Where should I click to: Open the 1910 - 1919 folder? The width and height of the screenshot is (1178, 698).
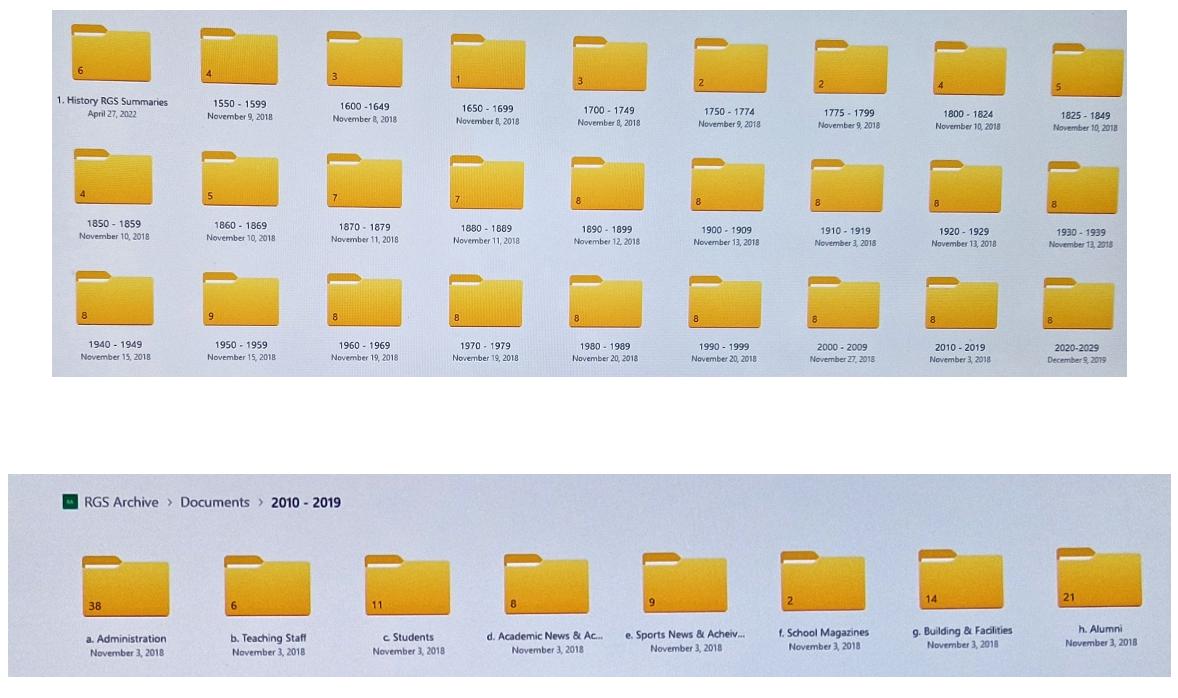pos(847,186)
